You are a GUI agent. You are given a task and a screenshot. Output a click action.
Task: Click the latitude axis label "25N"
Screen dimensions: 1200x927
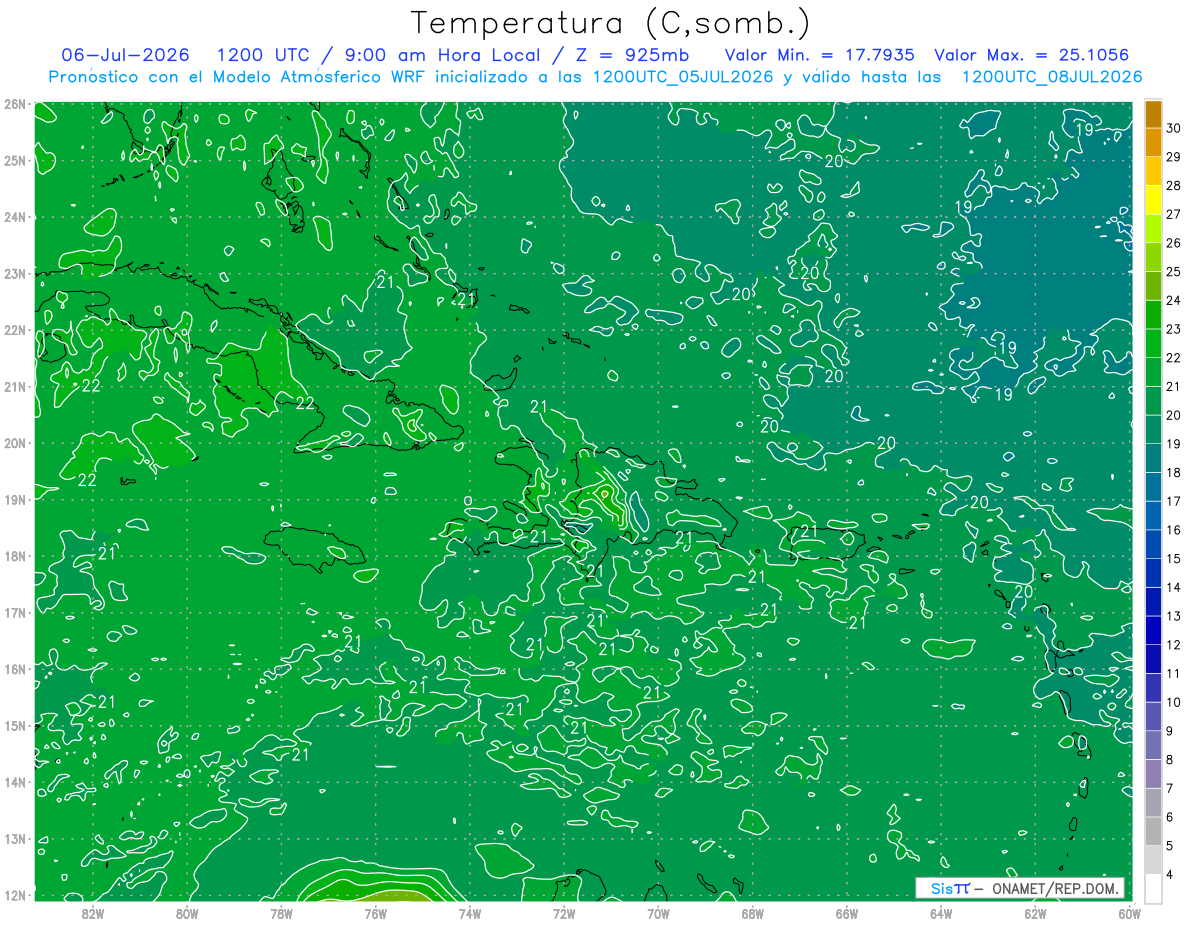click(14, 160)
